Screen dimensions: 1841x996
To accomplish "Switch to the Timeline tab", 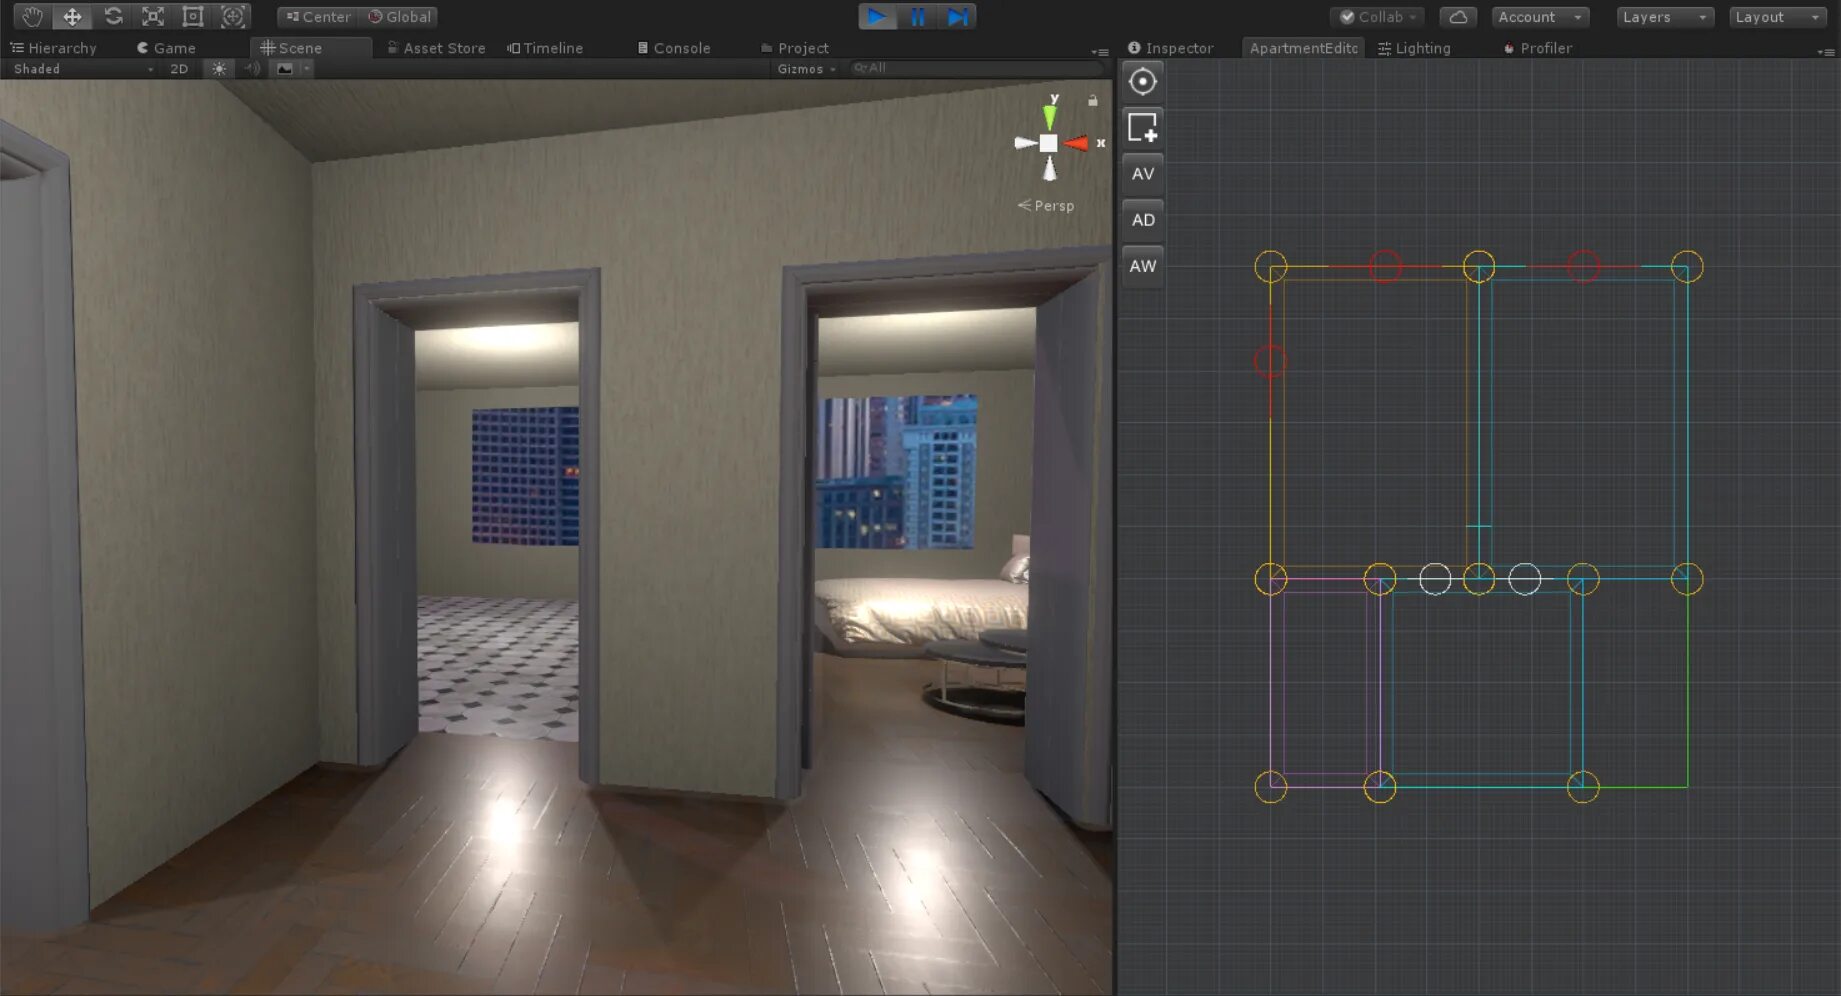I will click(x=545, y=48).
